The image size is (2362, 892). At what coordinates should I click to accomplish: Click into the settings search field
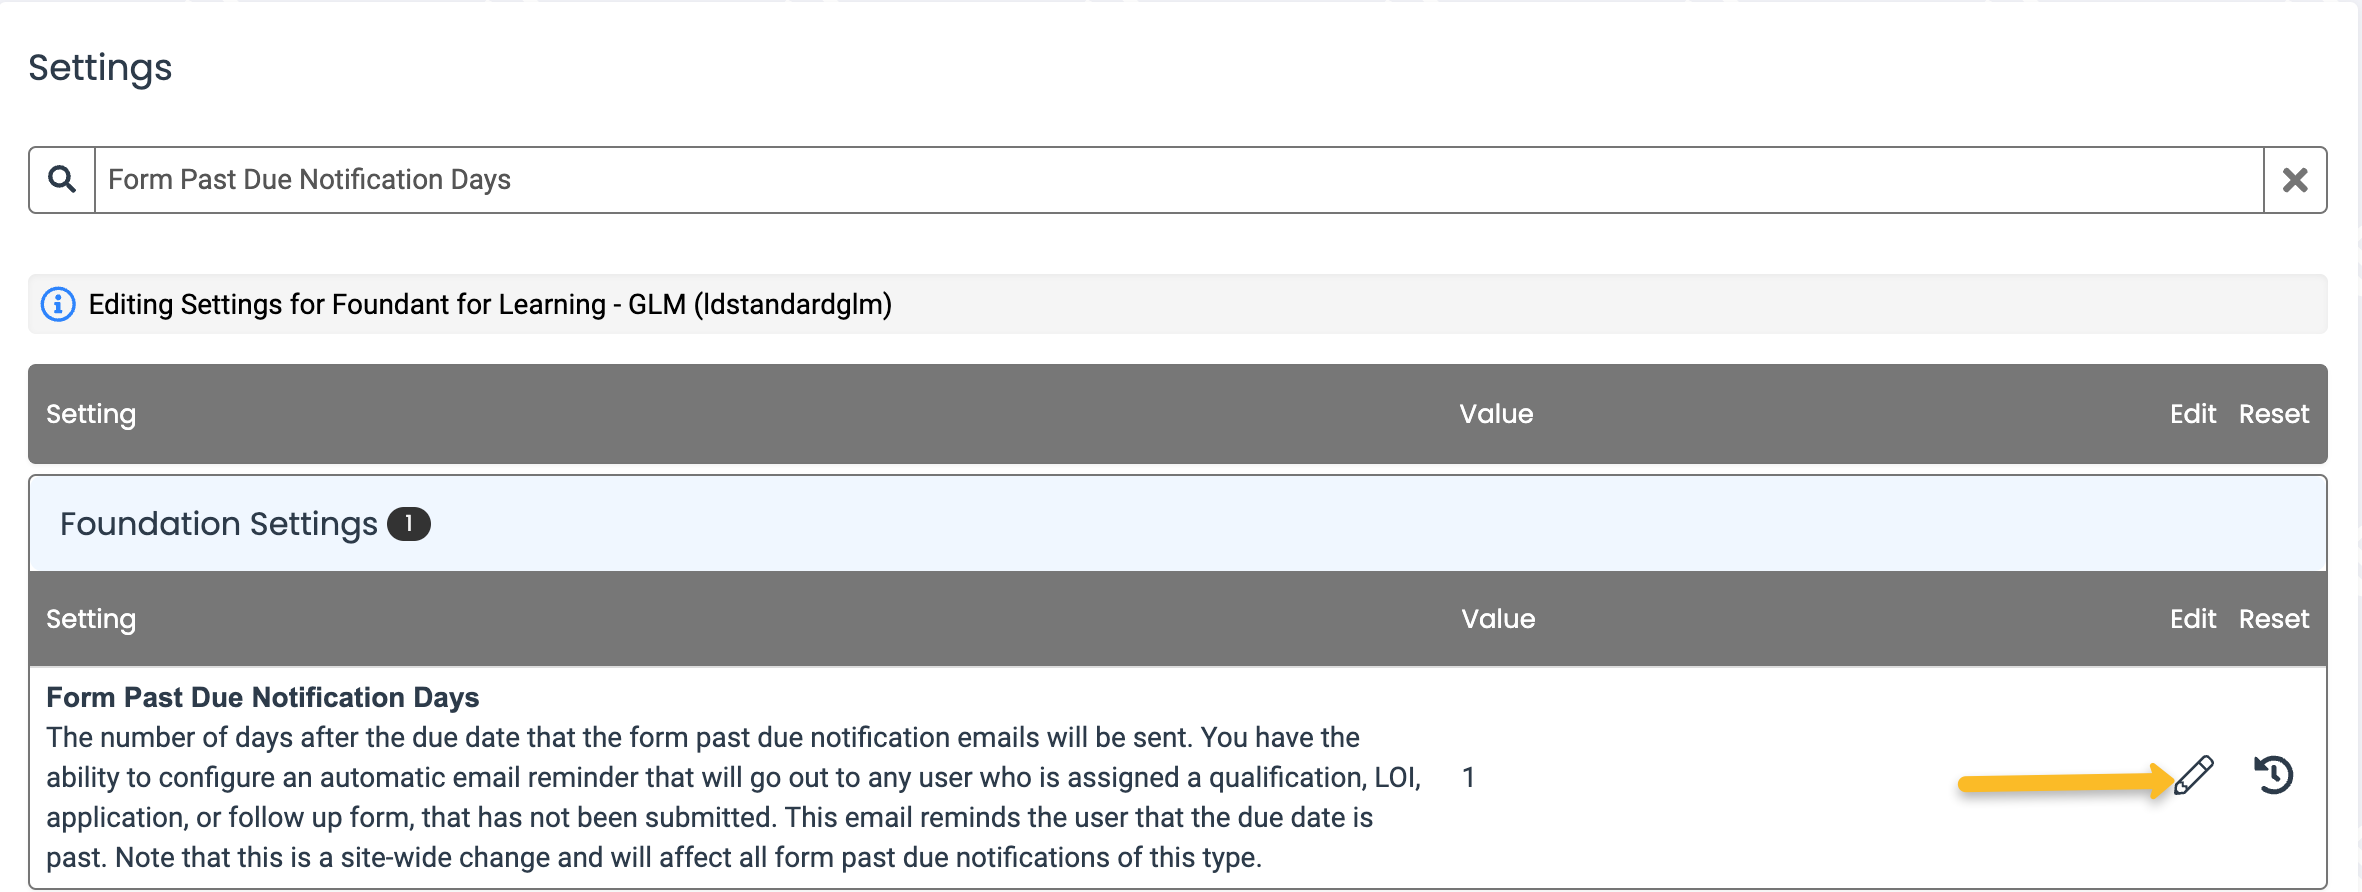click(1179, 180)
